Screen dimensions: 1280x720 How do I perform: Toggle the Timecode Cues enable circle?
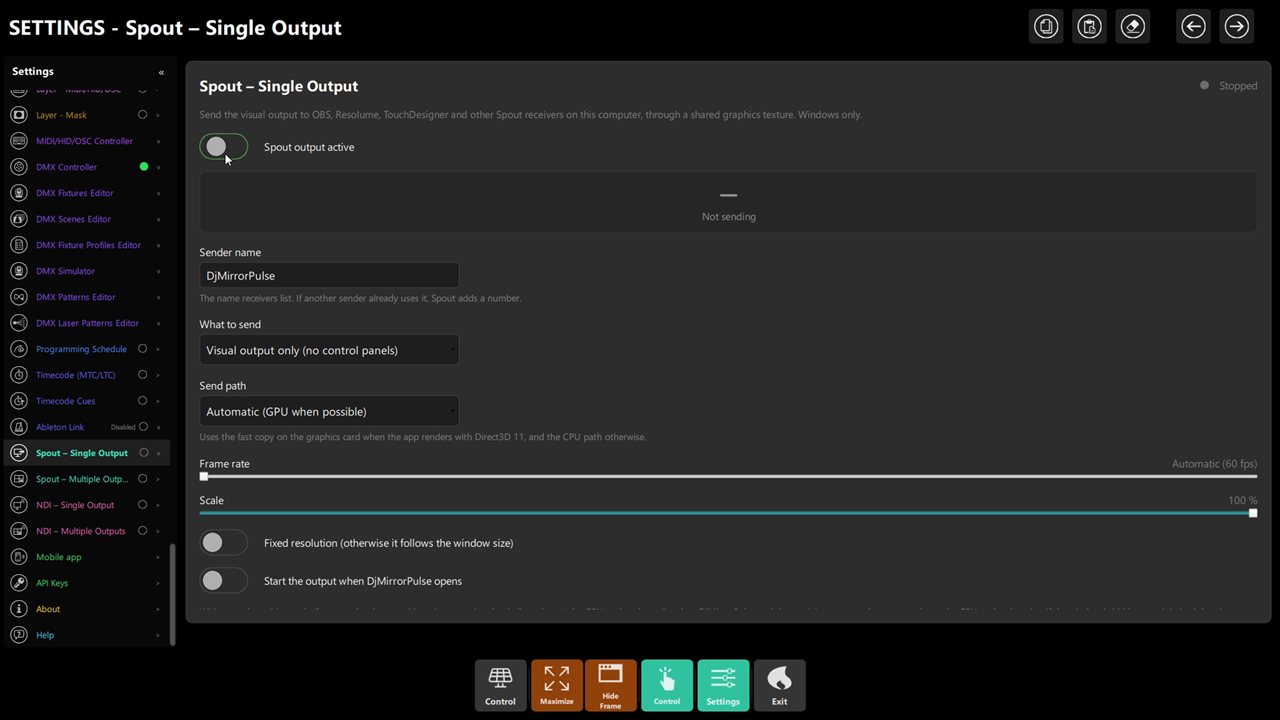pos(143,401)
